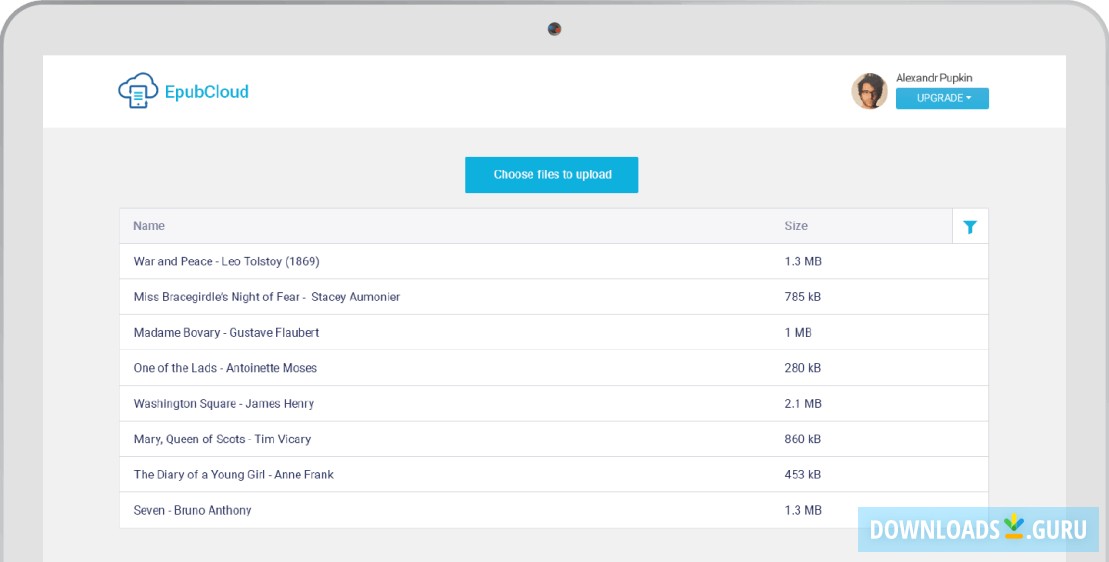Select Washington Square - James Henry
This screenshot has width=1109, height=562.
click(223, 404)
